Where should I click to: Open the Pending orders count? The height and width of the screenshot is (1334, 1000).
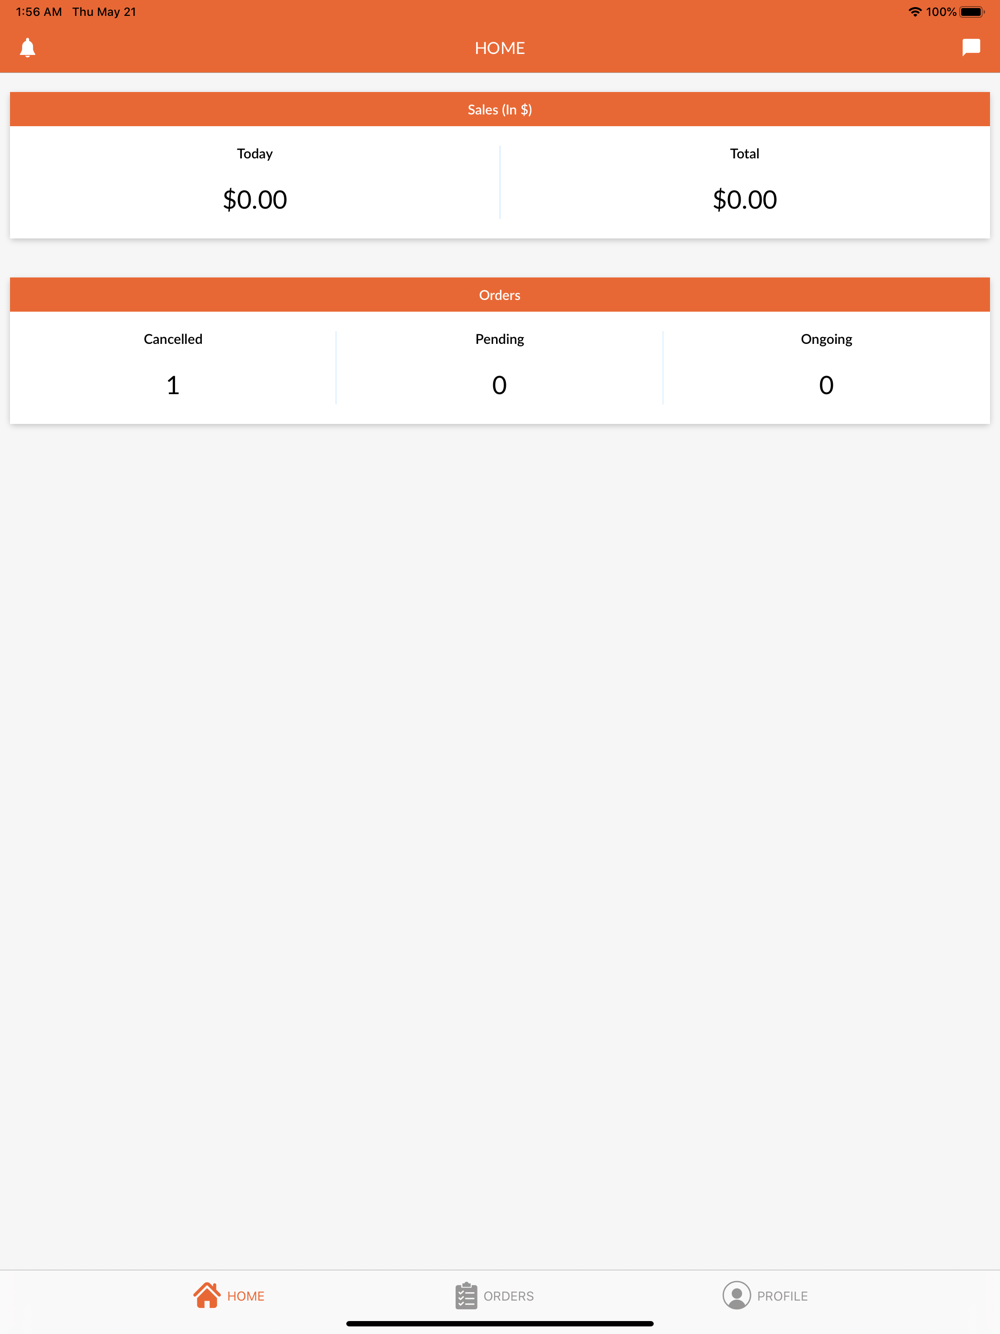point(500,385)
